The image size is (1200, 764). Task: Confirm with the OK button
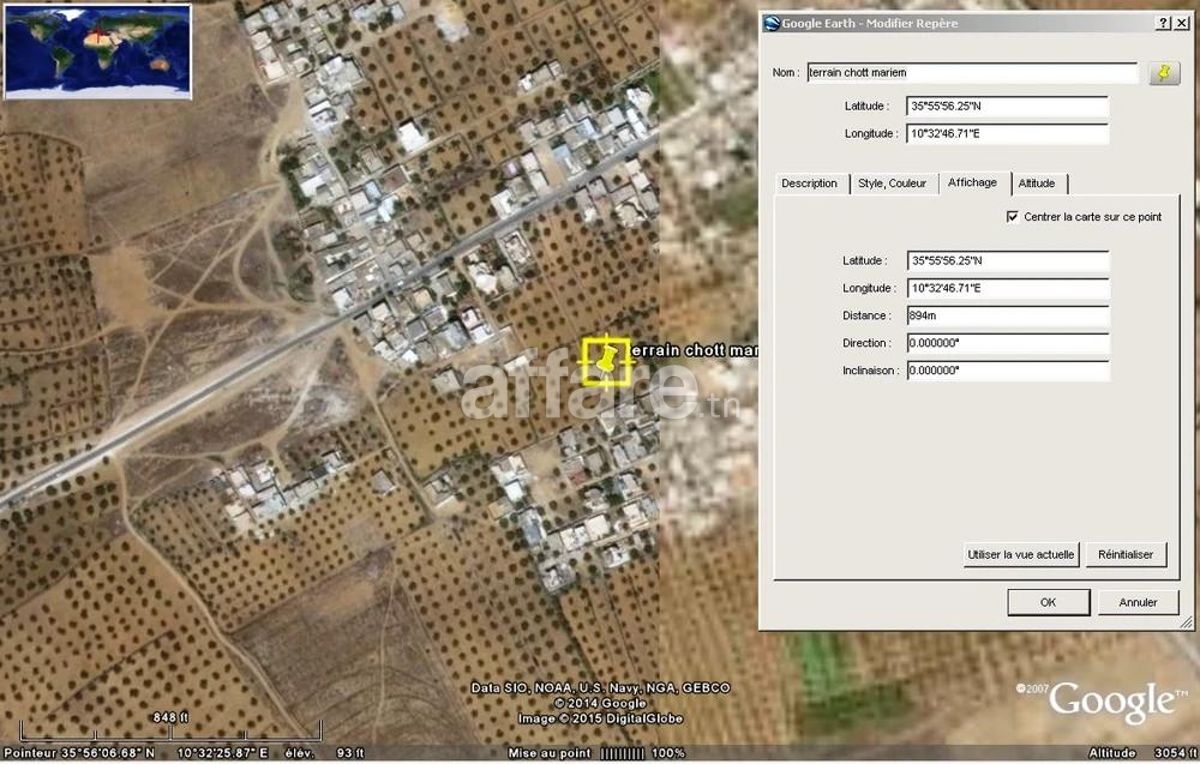(1048, 602)
